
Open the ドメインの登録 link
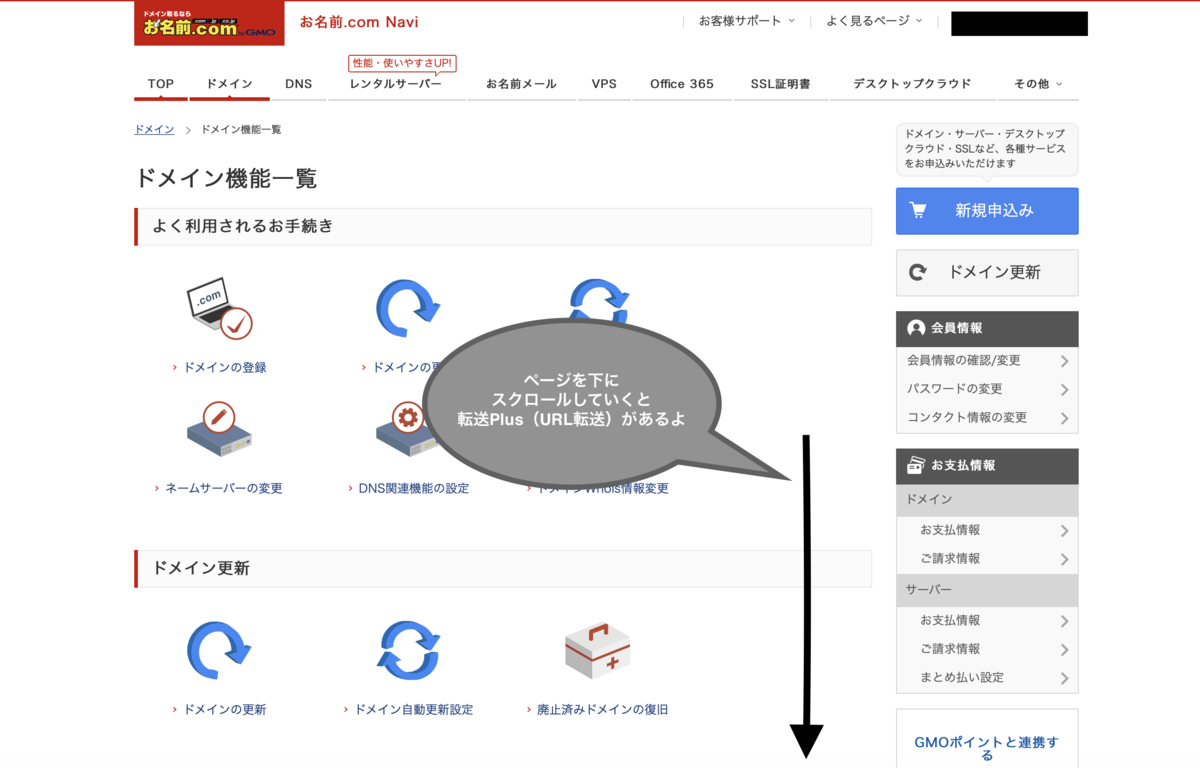tap(225, 368)
